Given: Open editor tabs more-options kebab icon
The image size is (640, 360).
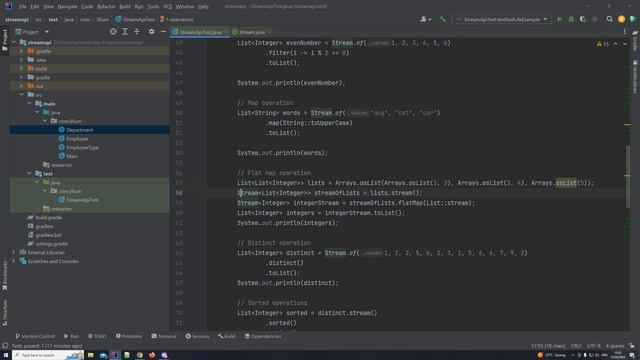Looking at the screenshot, I should pyautogui.click(x=624, y=31).
